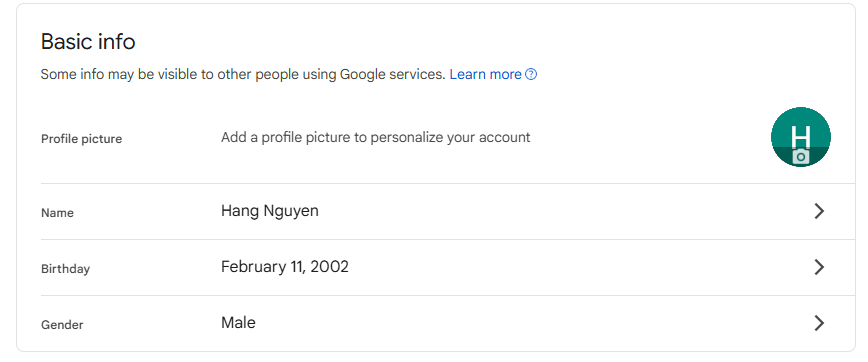Click the camera icon on the avatar
The height and width of the screenshot is (362, 868).
[x=800, y=157]
